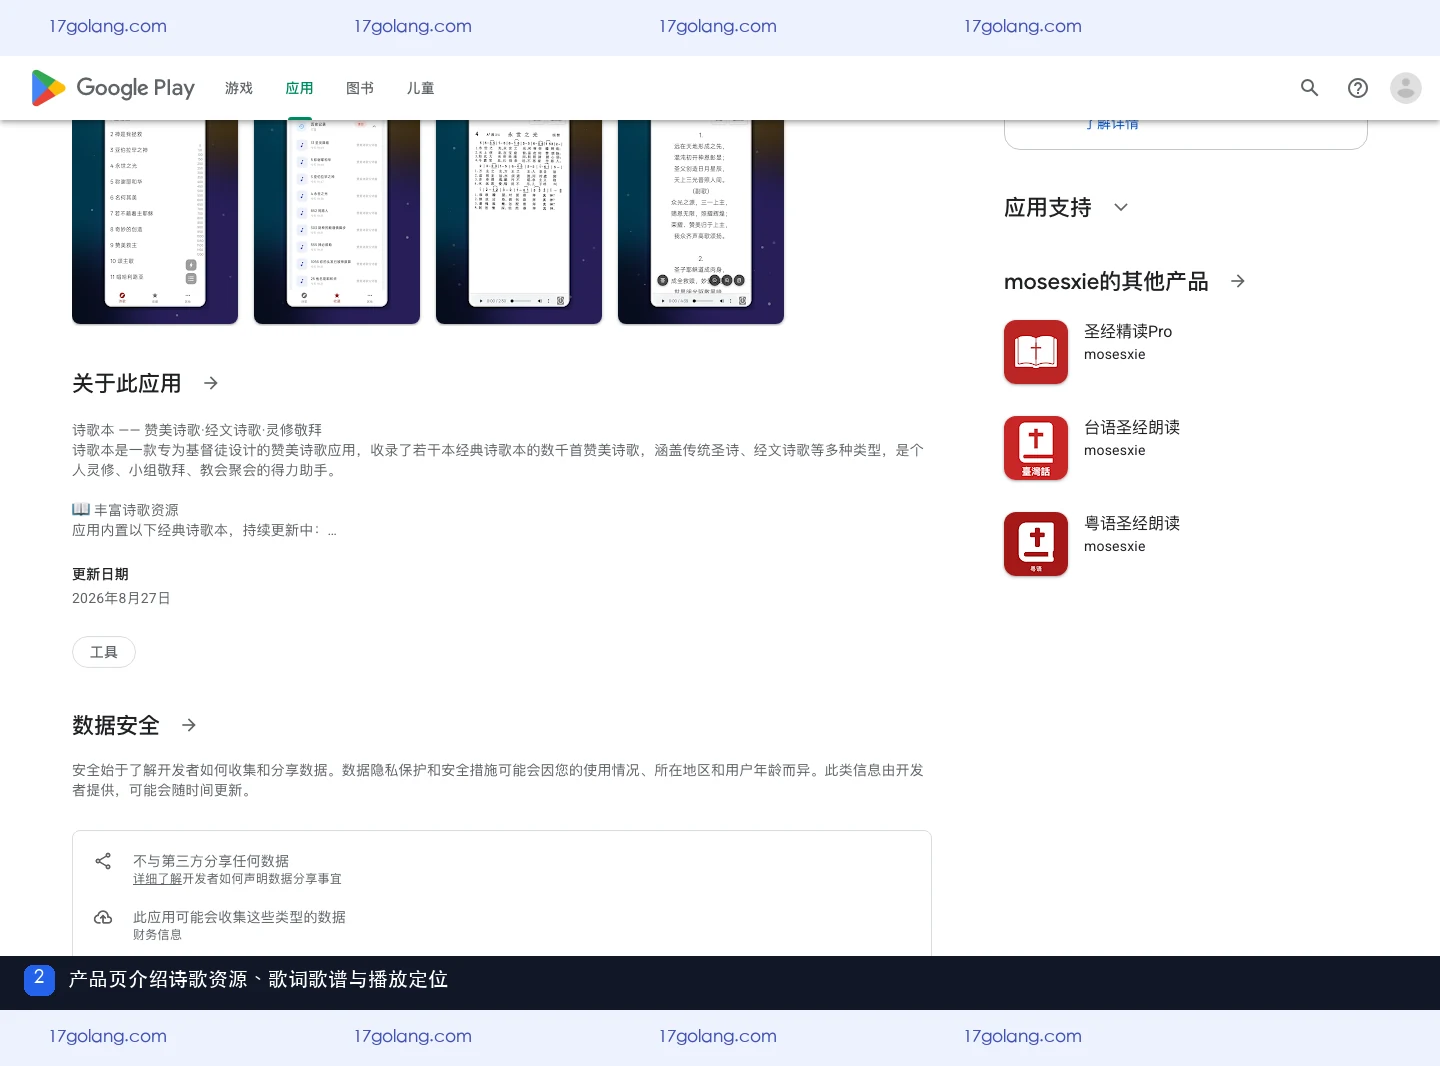Open 粤语圣经朗读 app icon
This screenshot has height=1066, width=1440.
[x=1036, y=544]
